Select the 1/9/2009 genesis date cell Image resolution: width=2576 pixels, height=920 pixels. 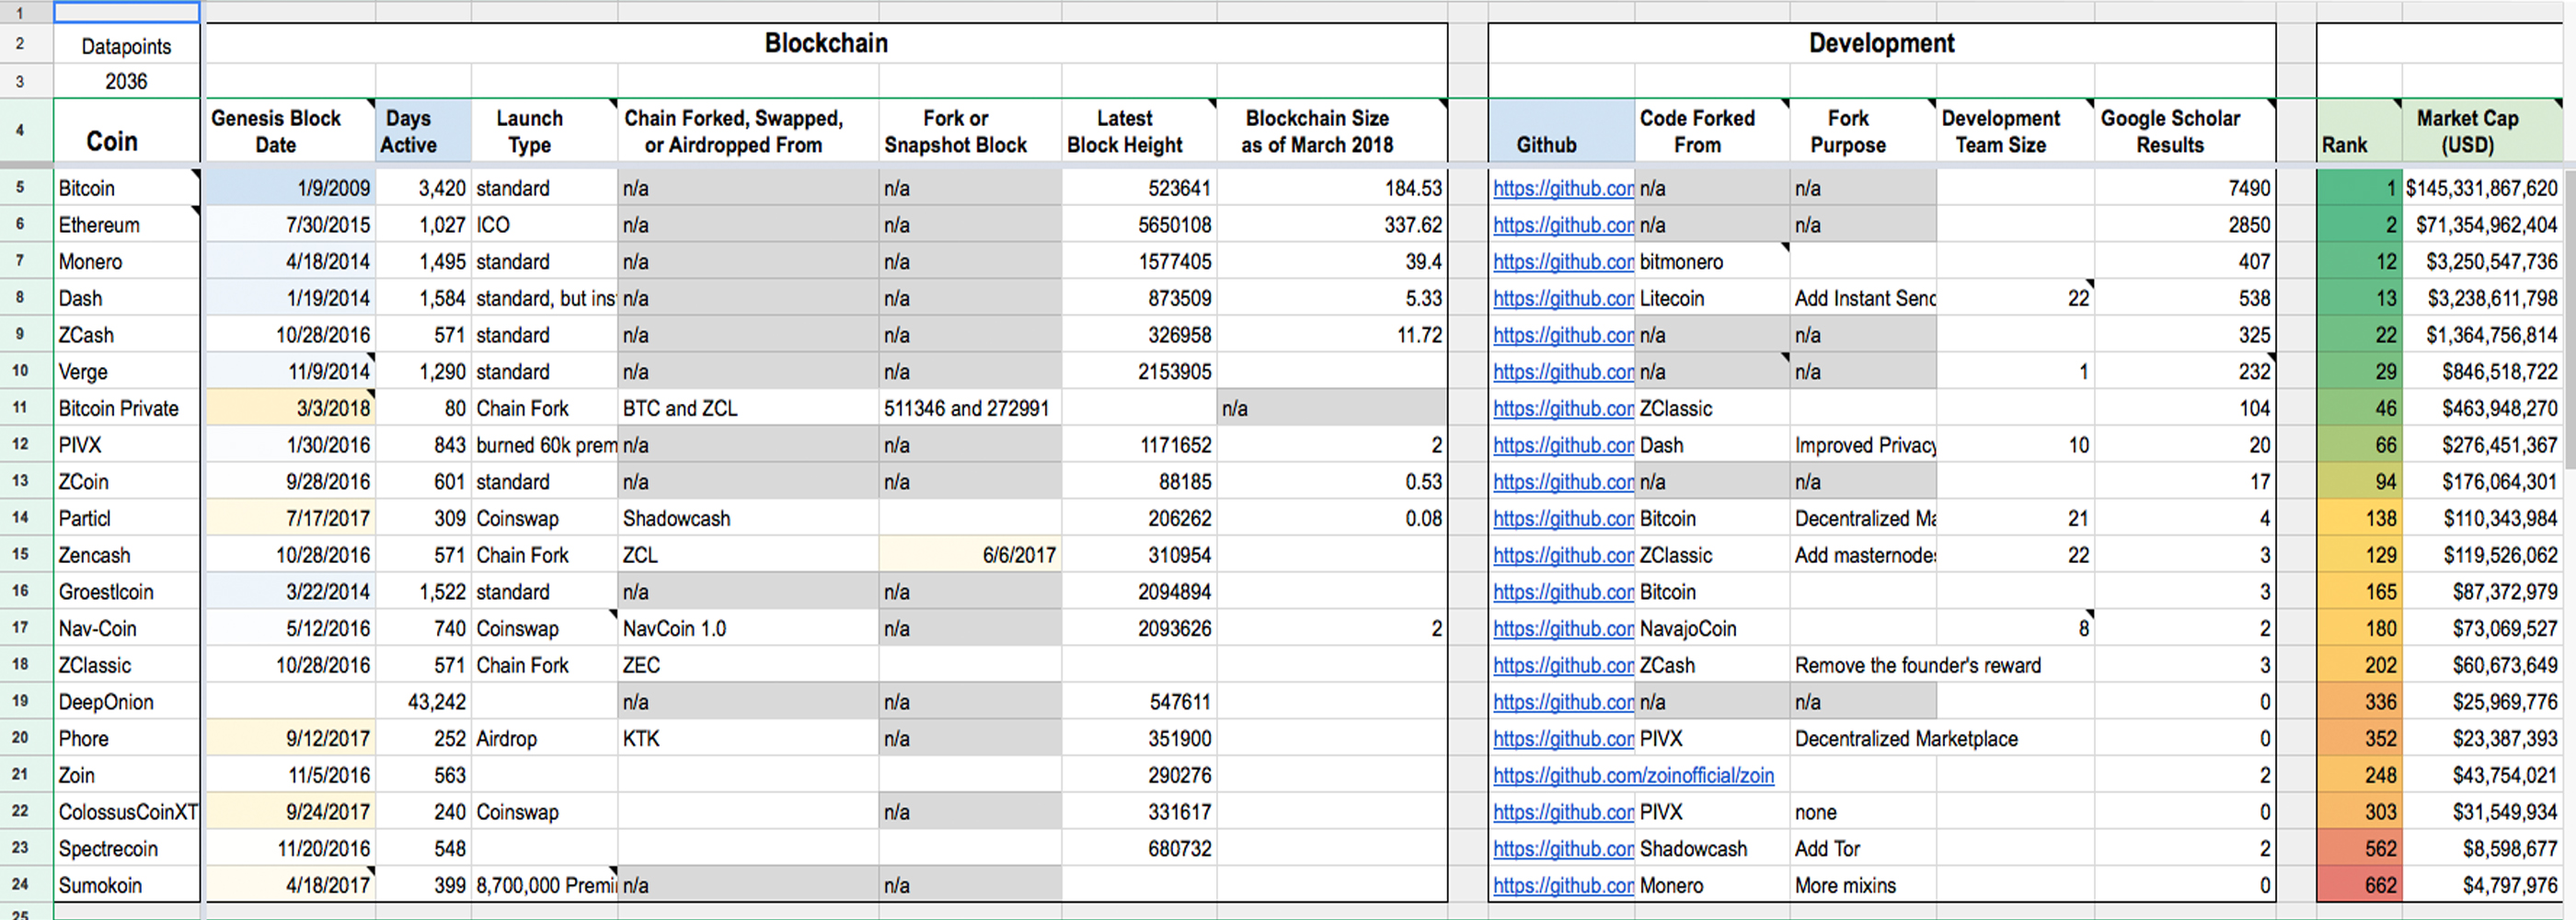pos(290,188)
